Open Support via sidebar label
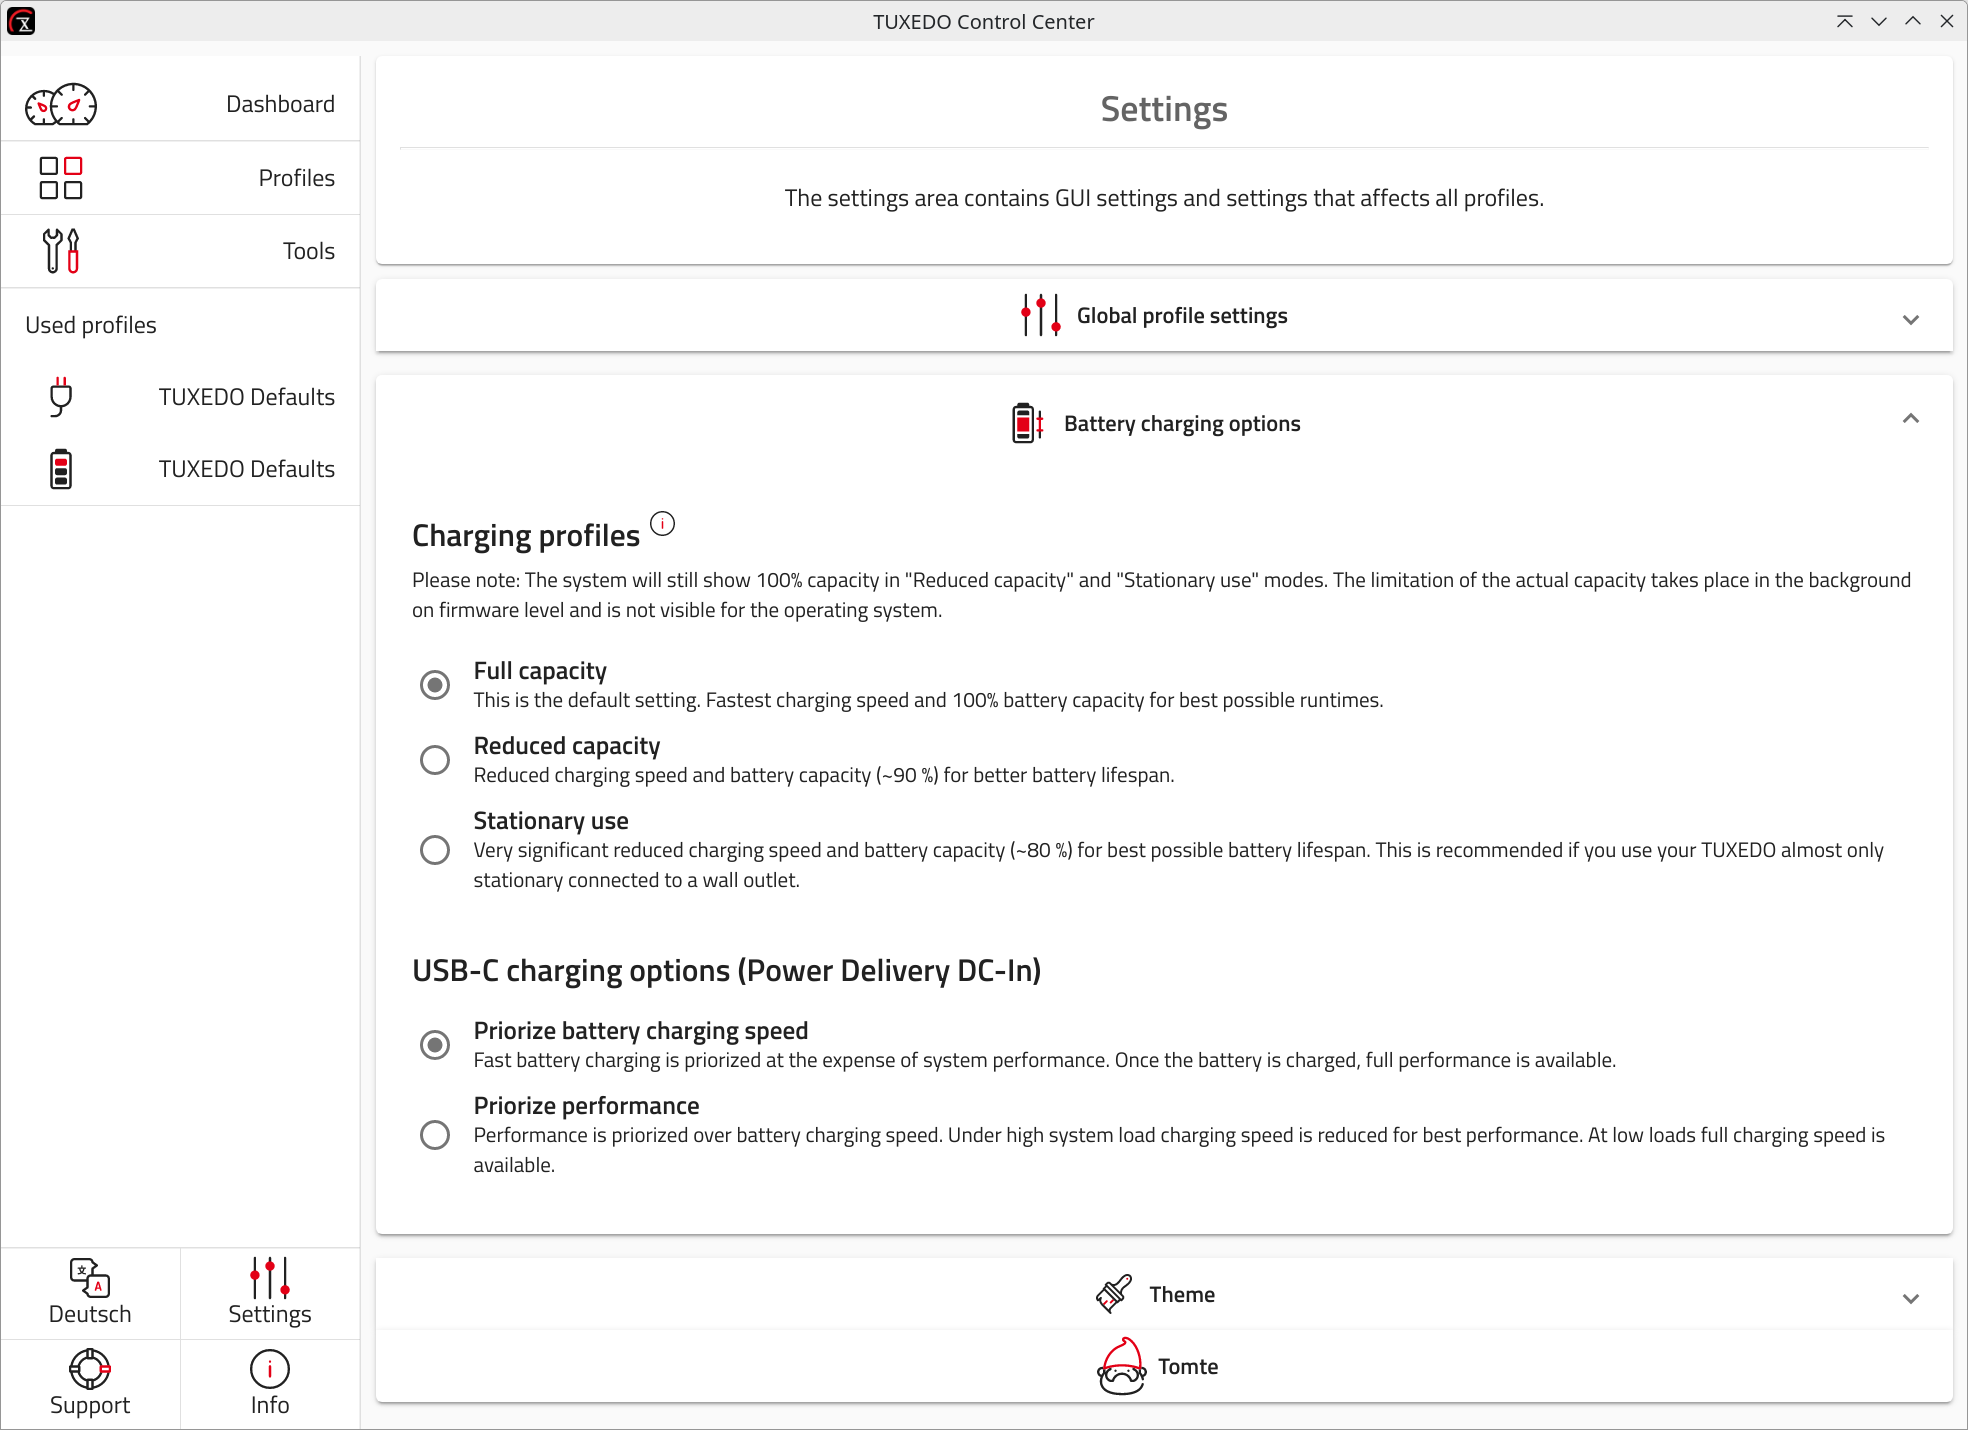This screenshot has height=1430, width=1968. coord(90,1405)
